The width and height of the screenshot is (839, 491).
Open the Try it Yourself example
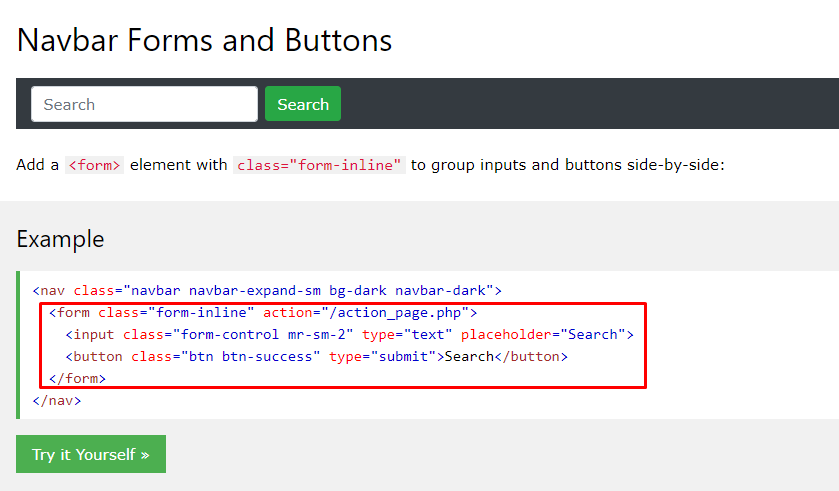coord(91,454)
